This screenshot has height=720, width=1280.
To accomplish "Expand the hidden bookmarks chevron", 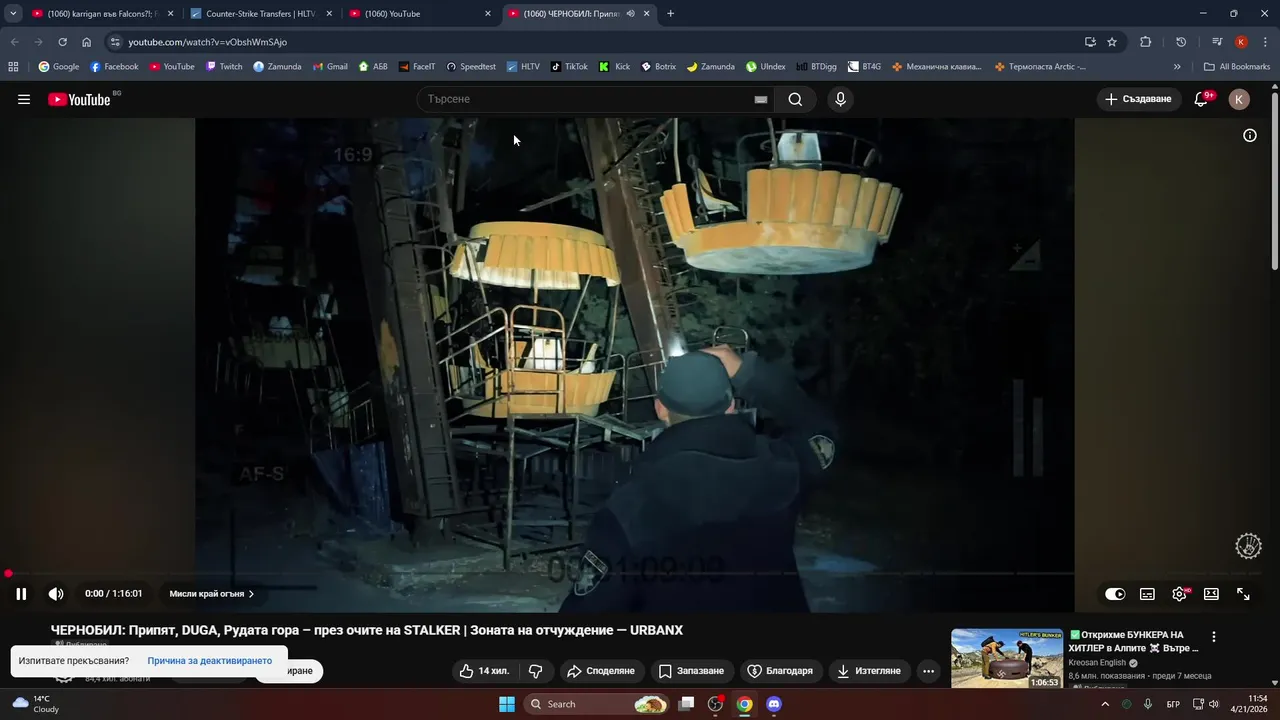I will click(1177, 67).
